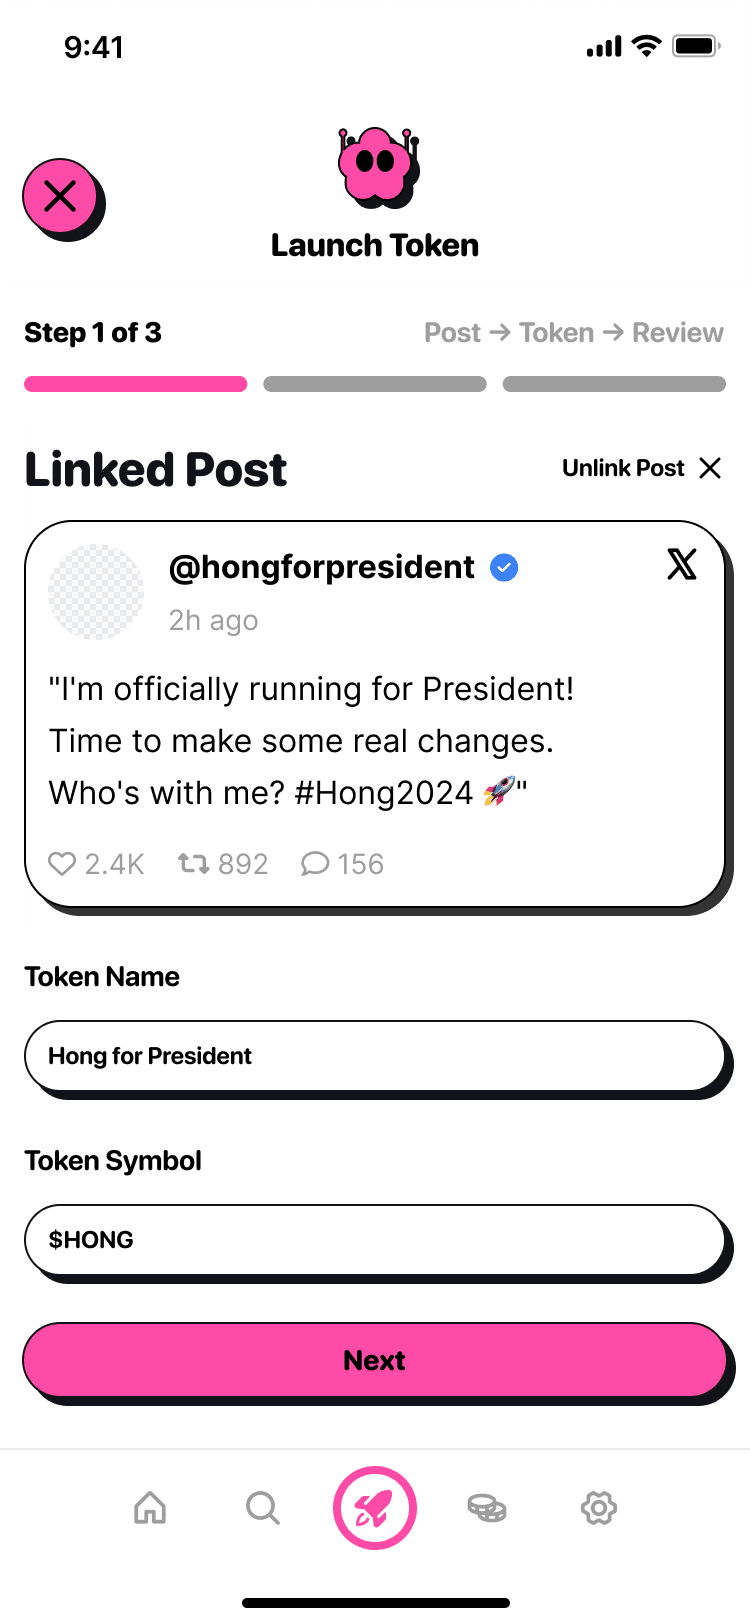Open the coins tab icon
The image size is (750, 1624).
click(x=487, y=1507)
